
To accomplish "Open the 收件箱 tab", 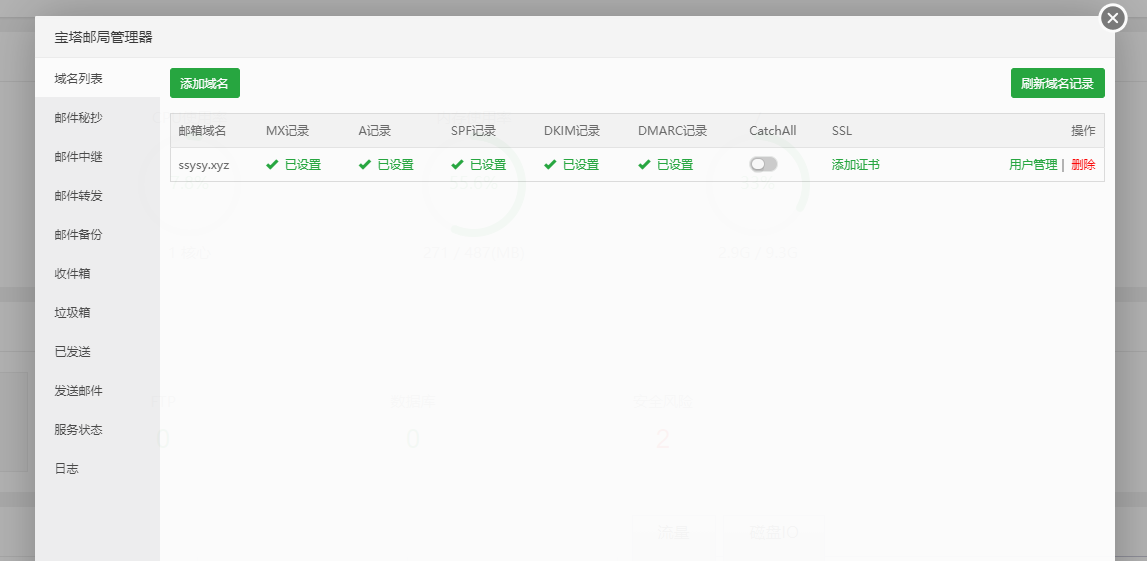I will pos(97,274).
